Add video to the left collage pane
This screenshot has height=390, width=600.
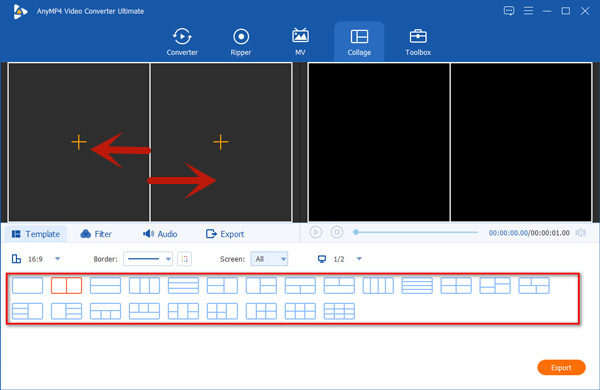click(x=79, y=142)
